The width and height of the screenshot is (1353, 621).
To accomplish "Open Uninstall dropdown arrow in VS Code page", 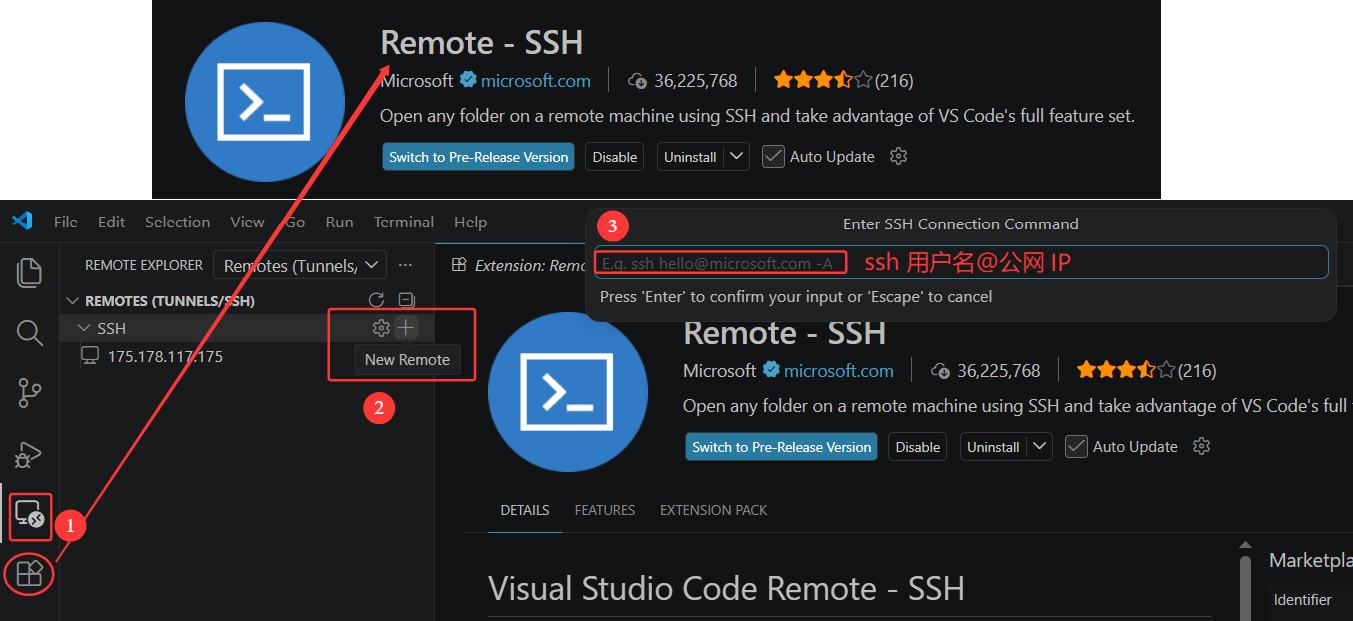I will point(1040,446).
